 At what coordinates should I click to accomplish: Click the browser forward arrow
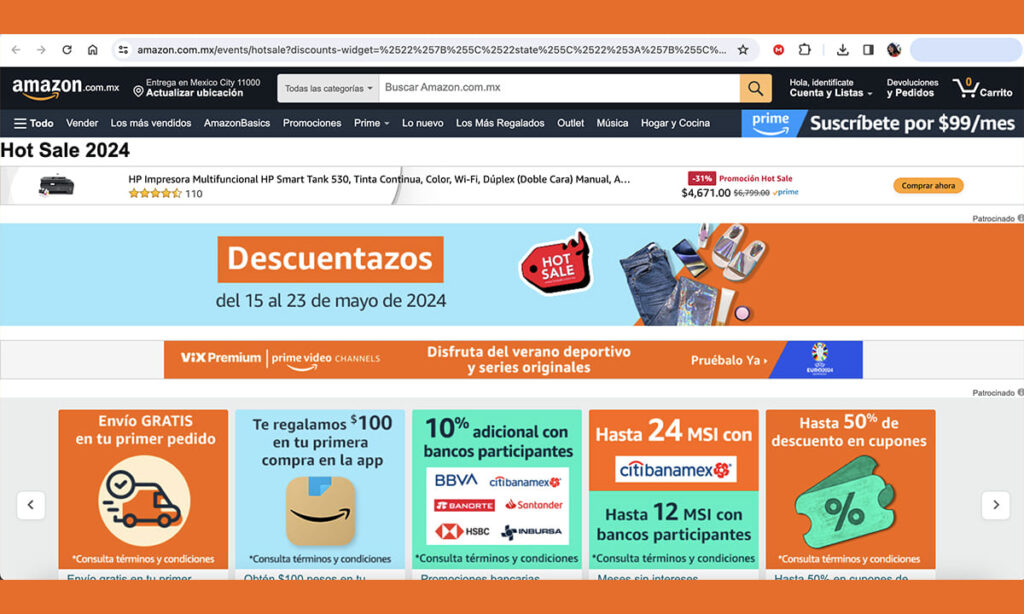point(41,50)
